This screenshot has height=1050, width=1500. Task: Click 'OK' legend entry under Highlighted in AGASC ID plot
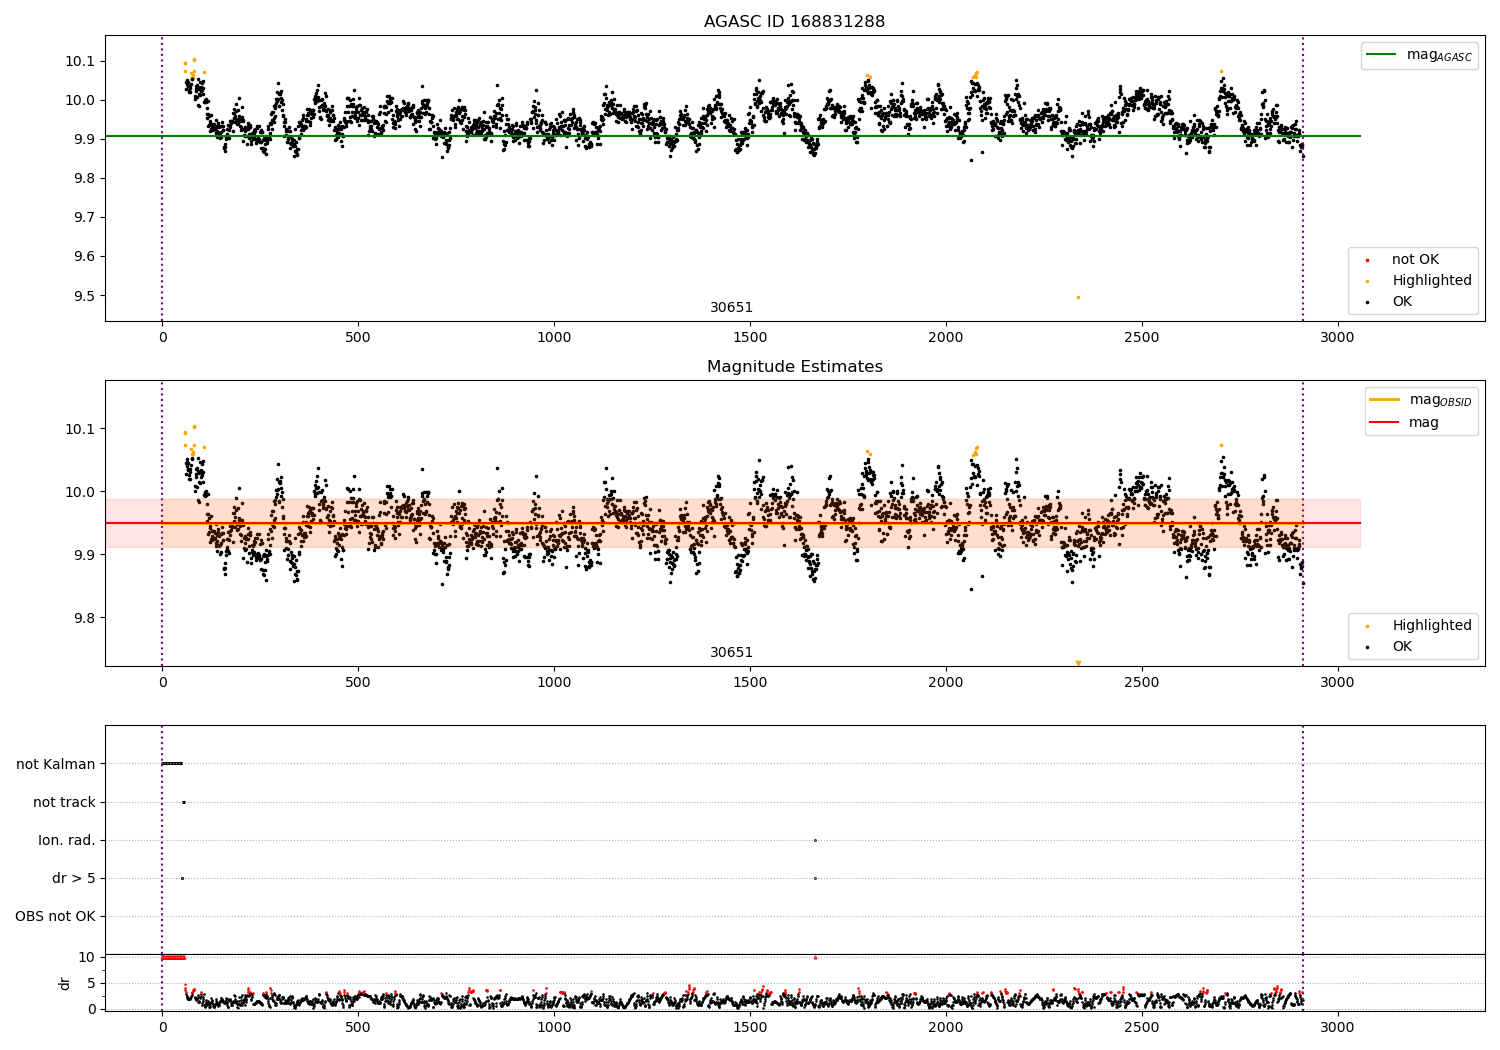click(x=1388, y=302)
